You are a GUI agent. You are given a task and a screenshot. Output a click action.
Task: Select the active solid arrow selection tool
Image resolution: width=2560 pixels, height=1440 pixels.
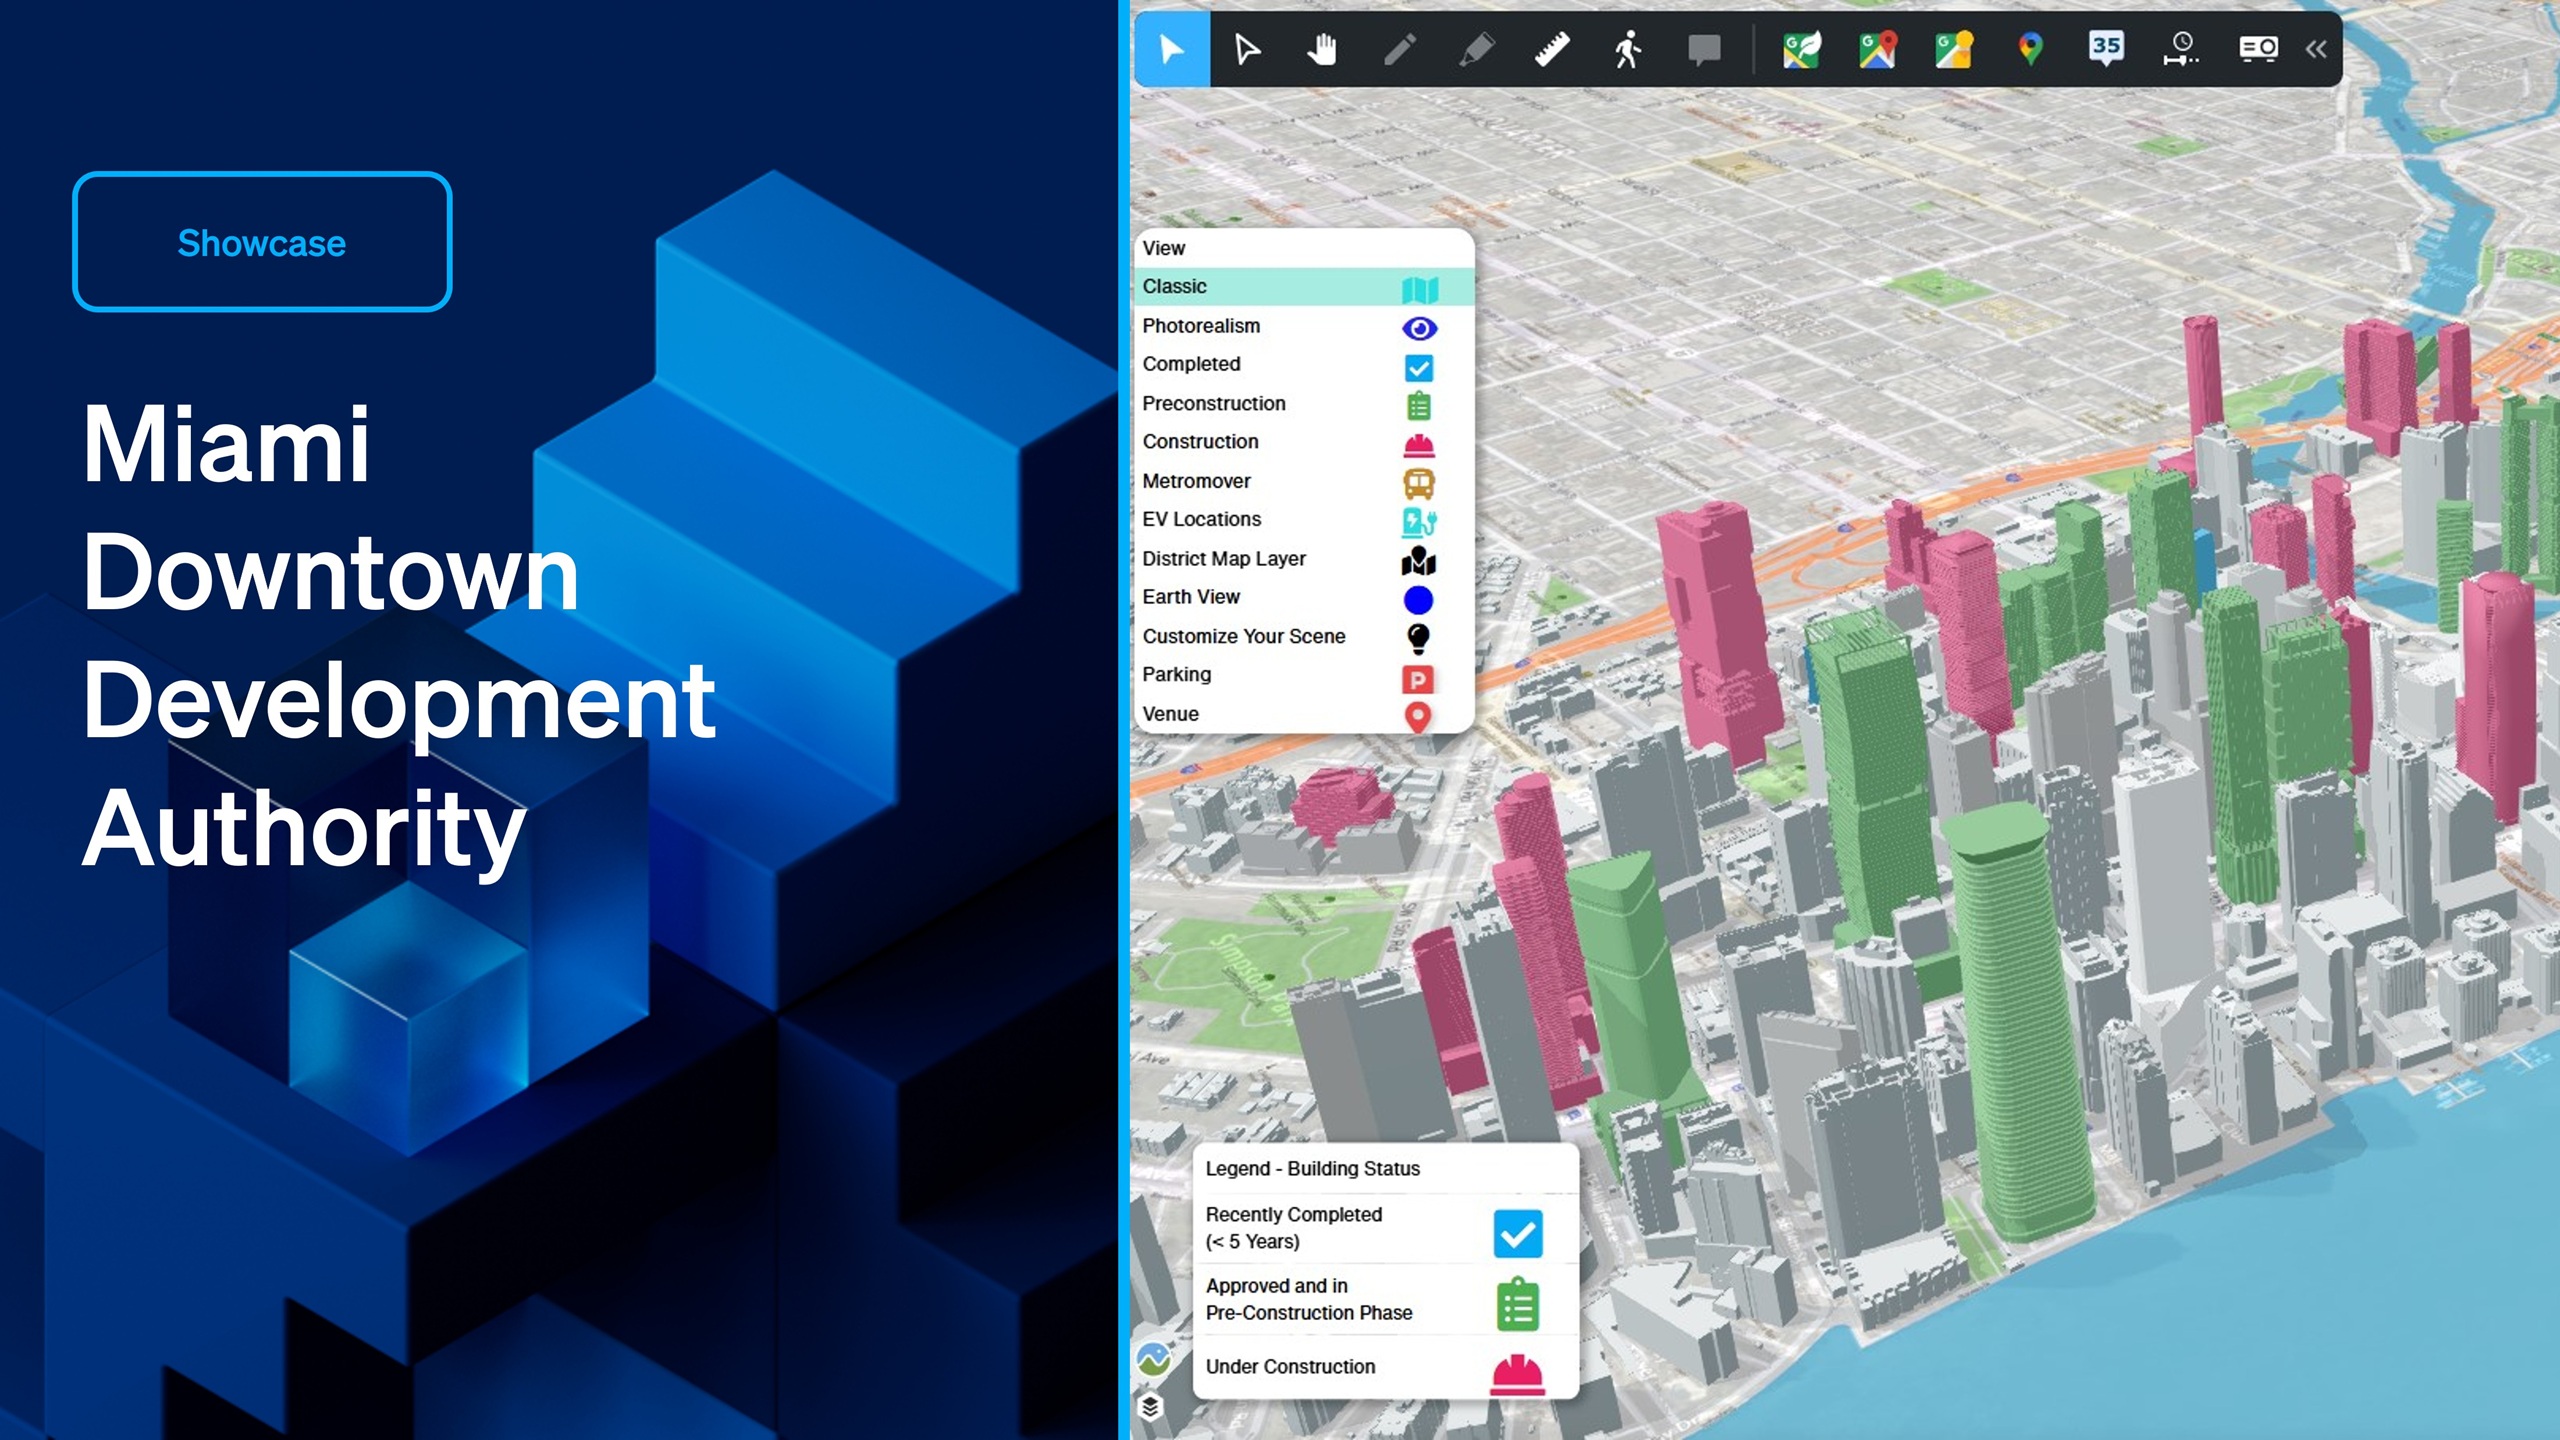pyautogui.click(x=1171, y=49)
